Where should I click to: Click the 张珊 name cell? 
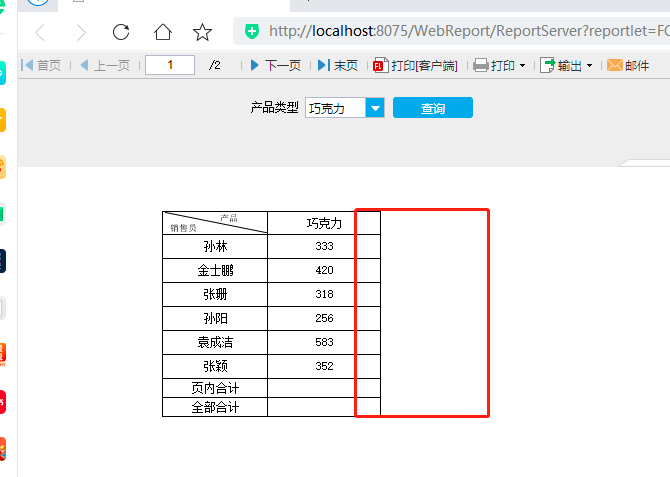pyautogui.click(x=215, y=294)
